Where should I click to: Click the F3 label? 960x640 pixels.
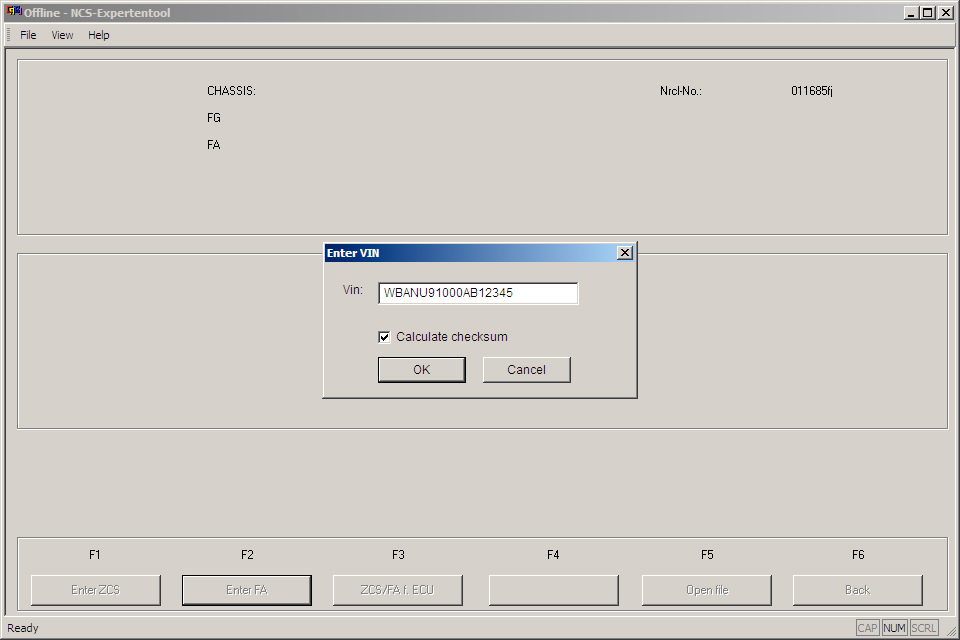(399, 554)
